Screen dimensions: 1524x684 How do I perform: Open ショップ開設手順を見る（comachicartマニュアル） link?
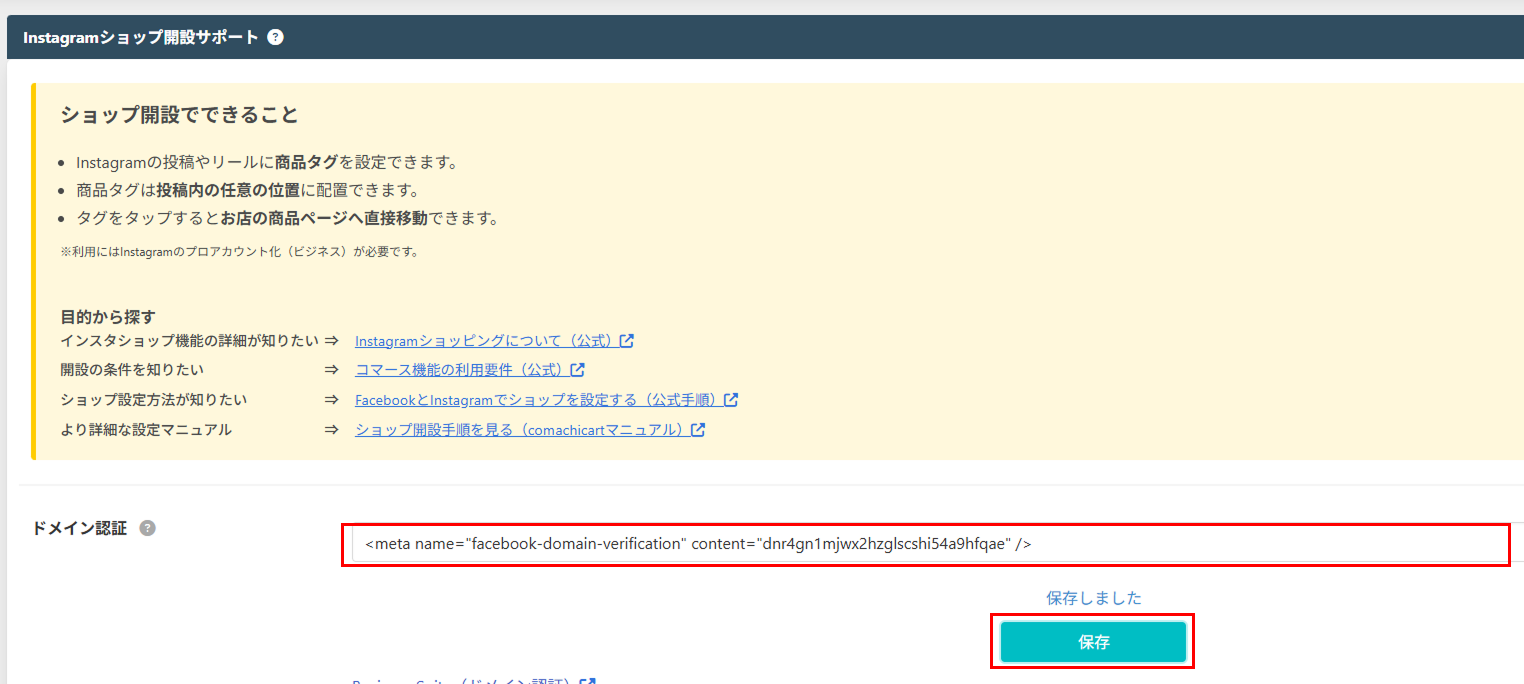tap(520, 430)
